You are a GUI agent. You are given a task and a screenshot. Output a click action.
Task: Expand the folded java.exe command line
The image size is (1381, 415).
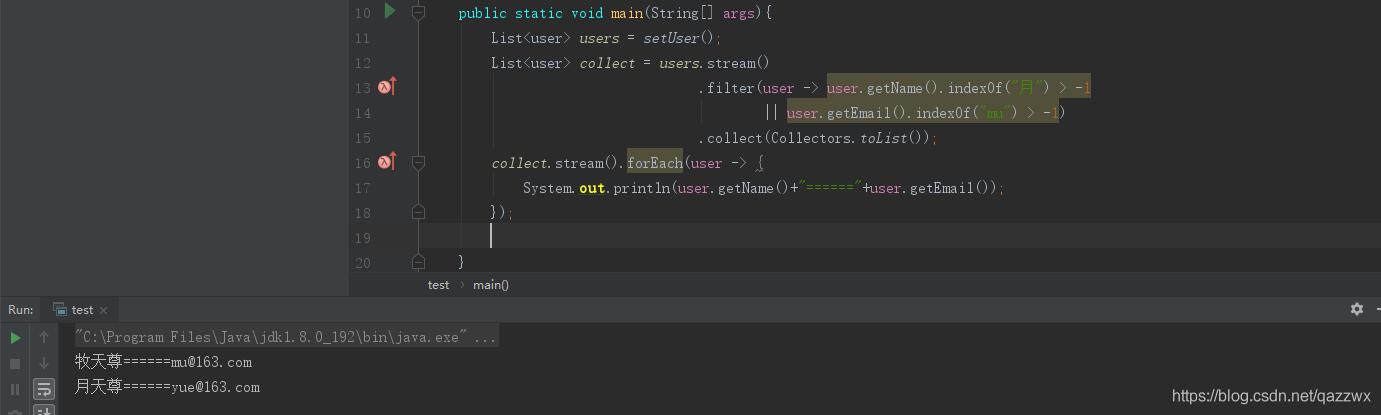pyautogui.click(x=484, y=338)
